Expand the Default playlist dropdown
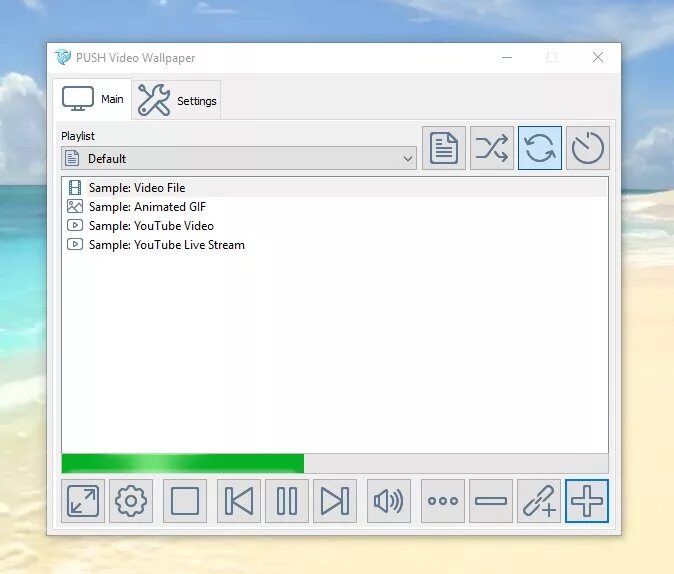The height and width of the screenshot is (574, 674). click(x=239, y=158)
